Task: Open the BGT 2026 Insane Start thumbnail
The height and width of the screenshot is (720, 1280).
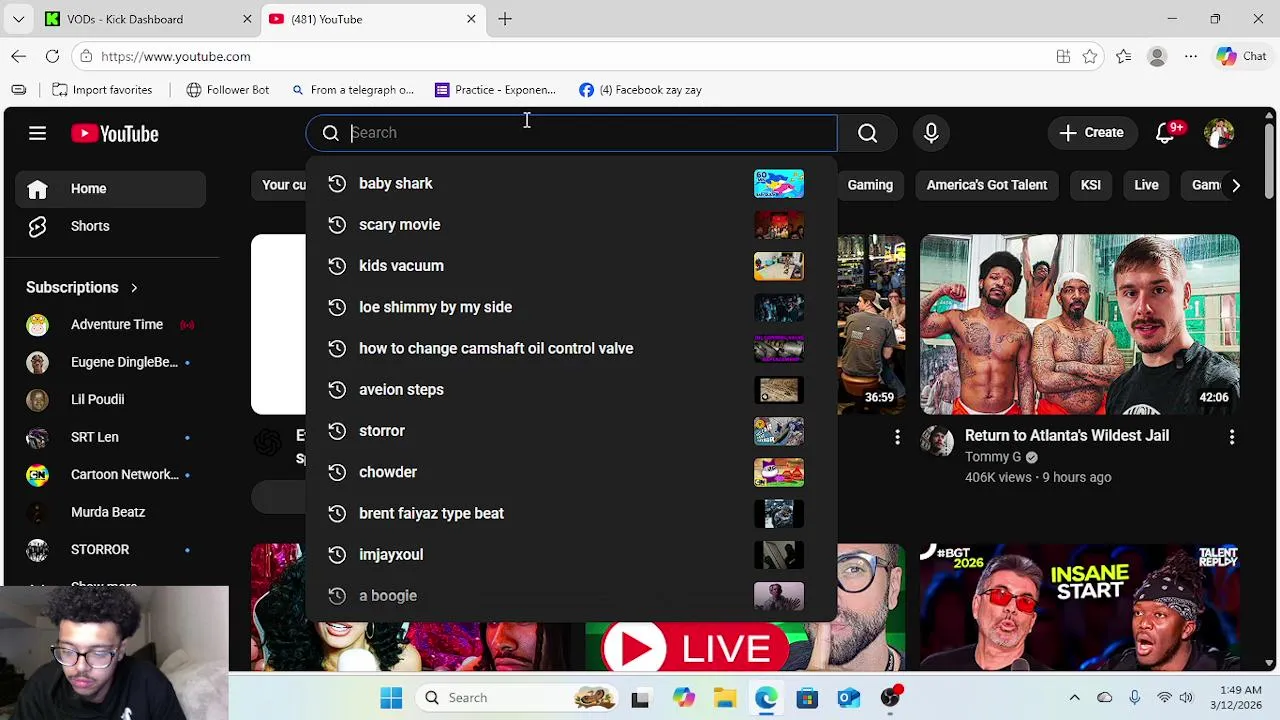Action: (x=1080, y=606)
